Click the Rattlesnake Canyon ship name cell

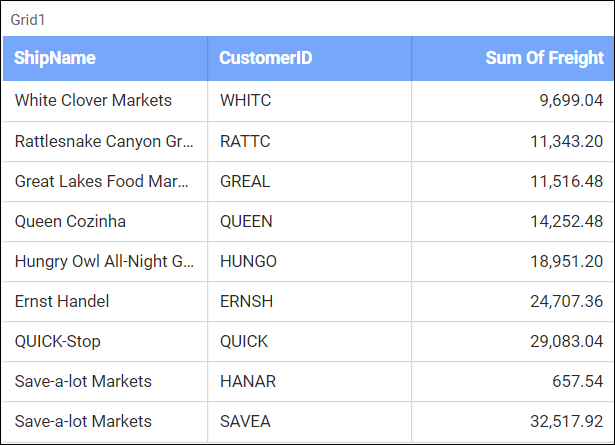click(x=104, y=141)
